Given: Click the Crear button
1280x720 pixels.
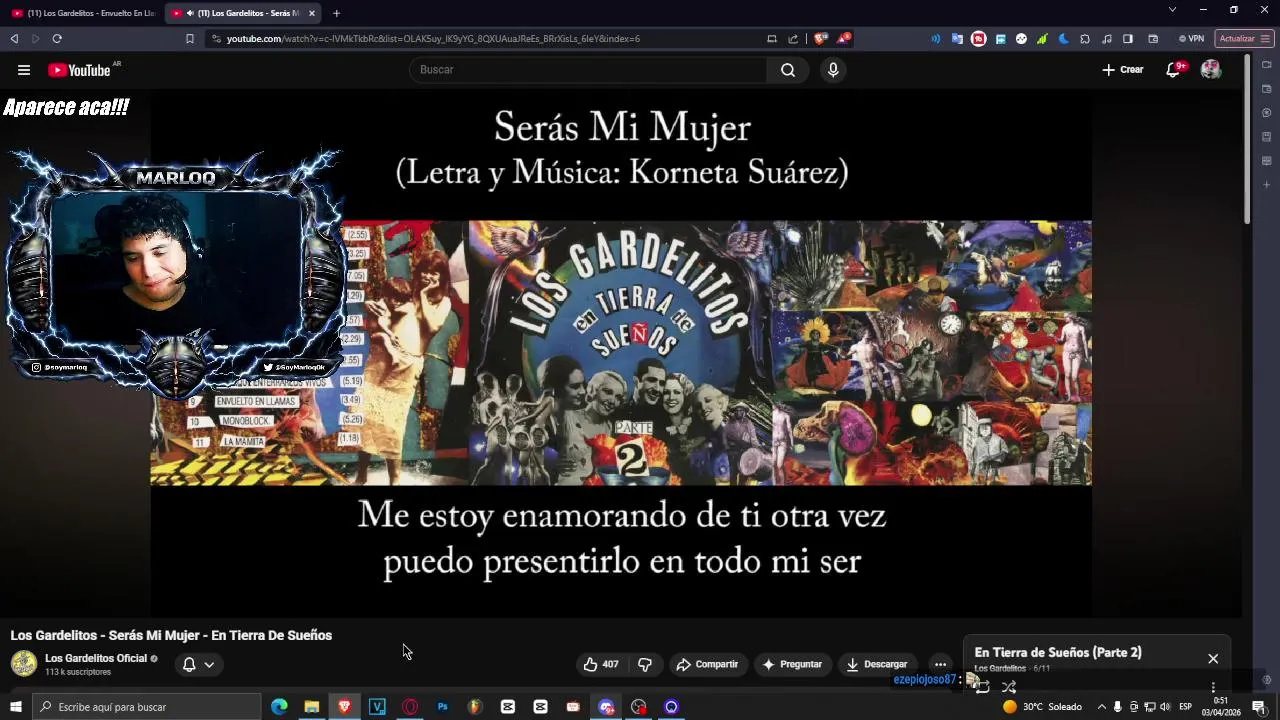Looking at the screenshot, I should [1123, 70].
